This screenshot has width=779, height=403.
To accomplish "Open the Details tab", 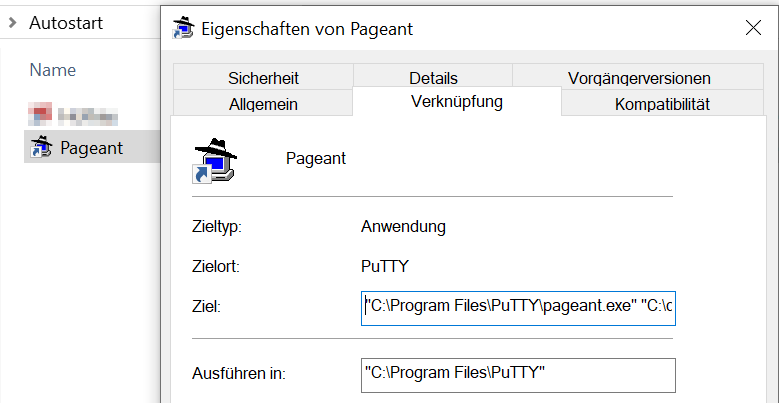I will click(433, 78).
